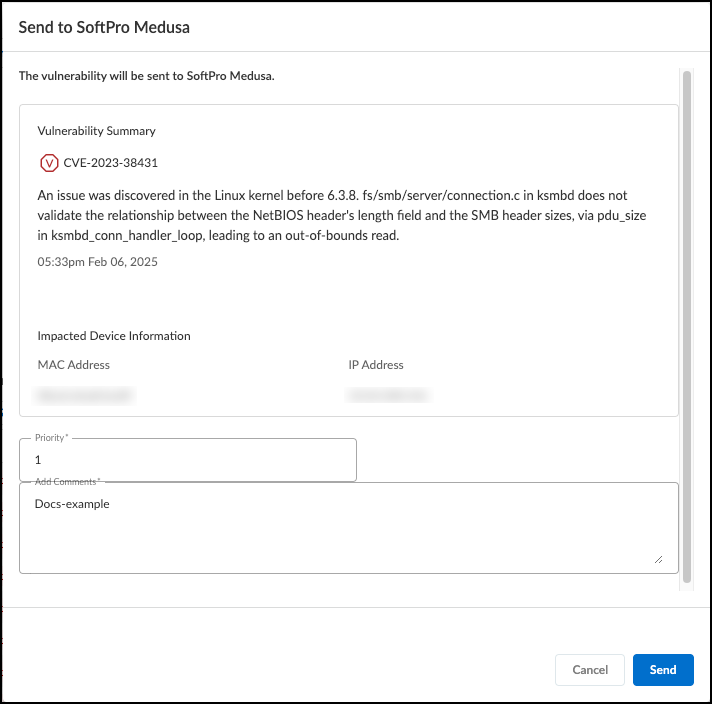Click the MAC Address column label
The image size is (712, 704).
click(x=73, y=365)
